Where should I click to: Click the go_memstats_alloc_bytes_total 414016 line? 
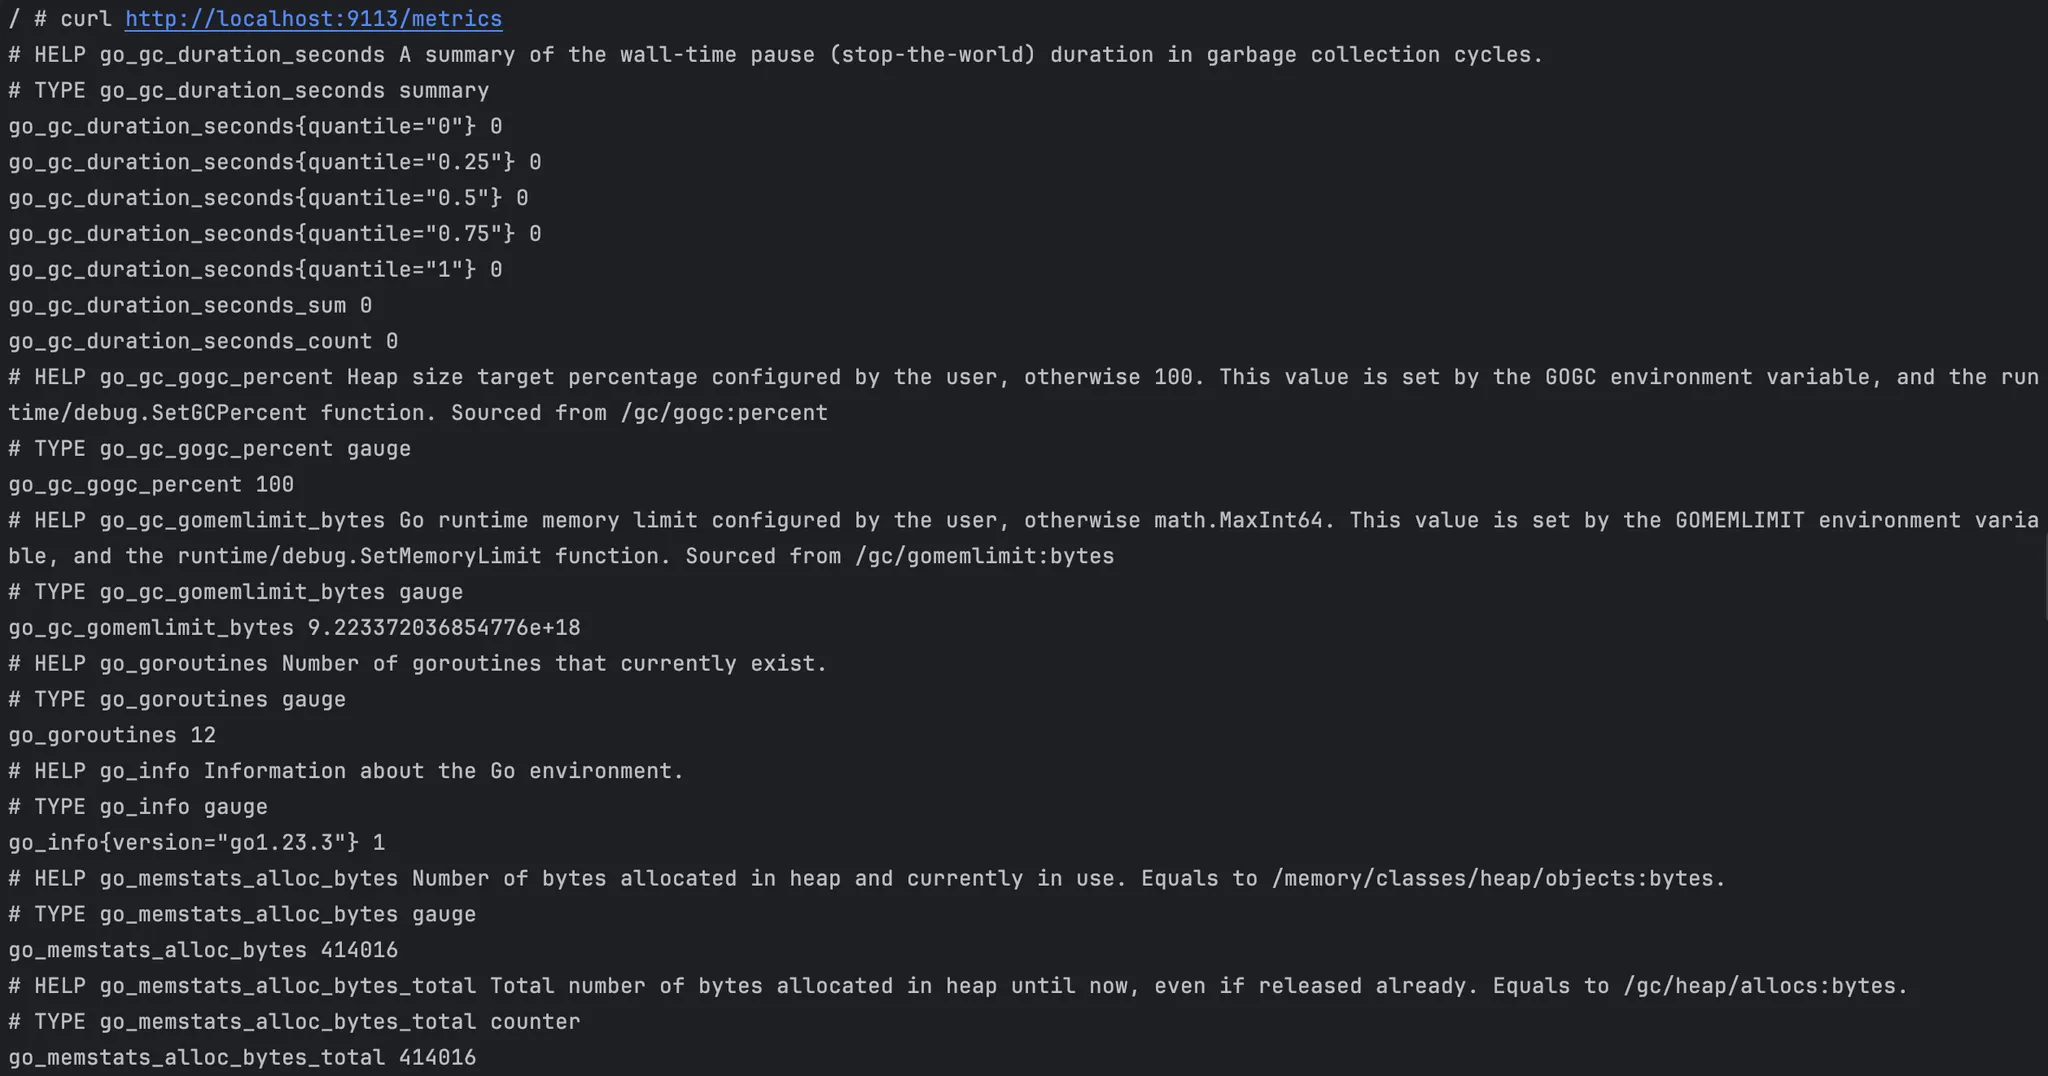(242, 1058)
